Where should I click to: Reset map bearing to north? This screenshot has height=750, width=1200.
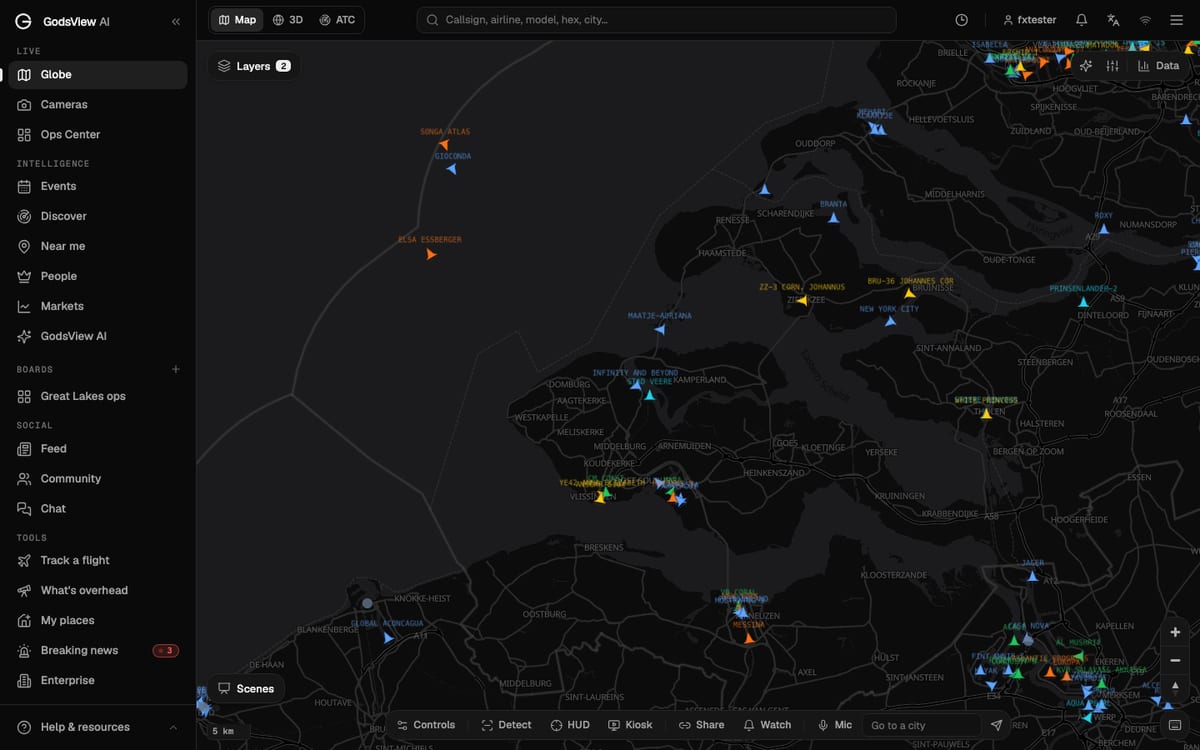(x=1175, y=688)
